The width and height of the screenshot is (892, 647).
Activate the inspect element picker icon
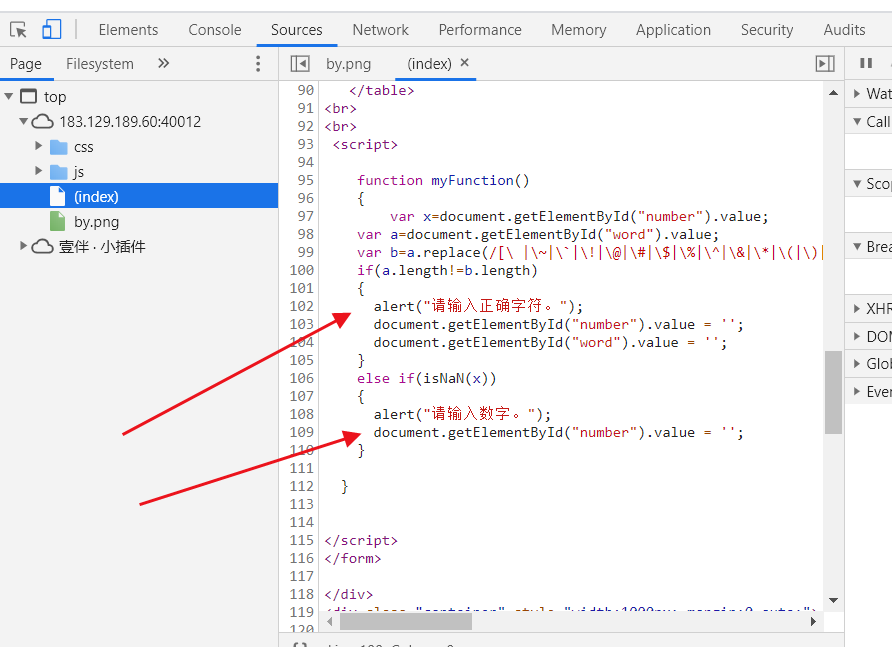tap(18, 30)
